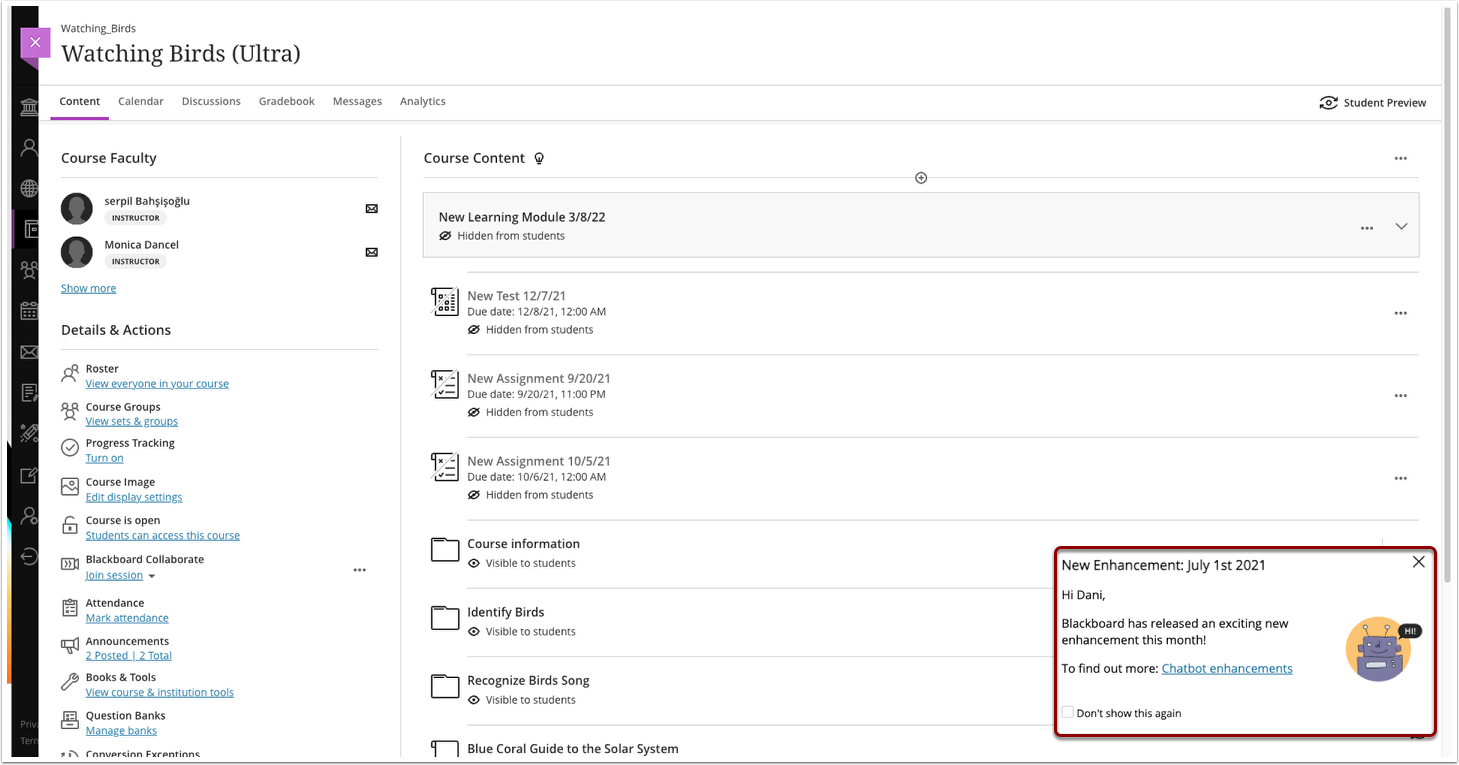Click the Progress Tracking checkmark icon

70,448
